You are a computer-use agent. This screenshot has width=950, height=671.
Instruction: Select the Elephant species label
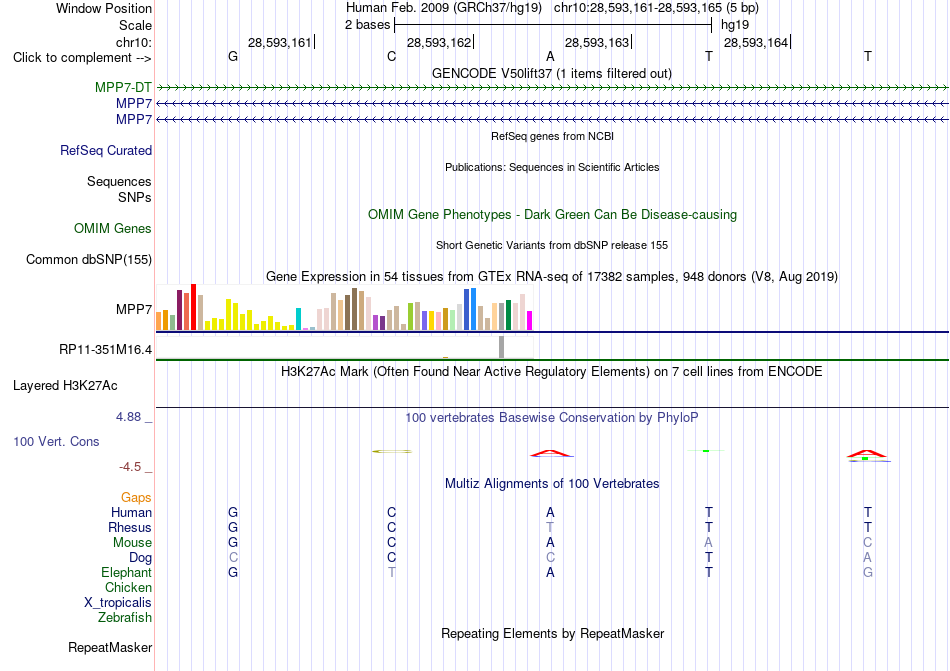[x=127, y=572]
